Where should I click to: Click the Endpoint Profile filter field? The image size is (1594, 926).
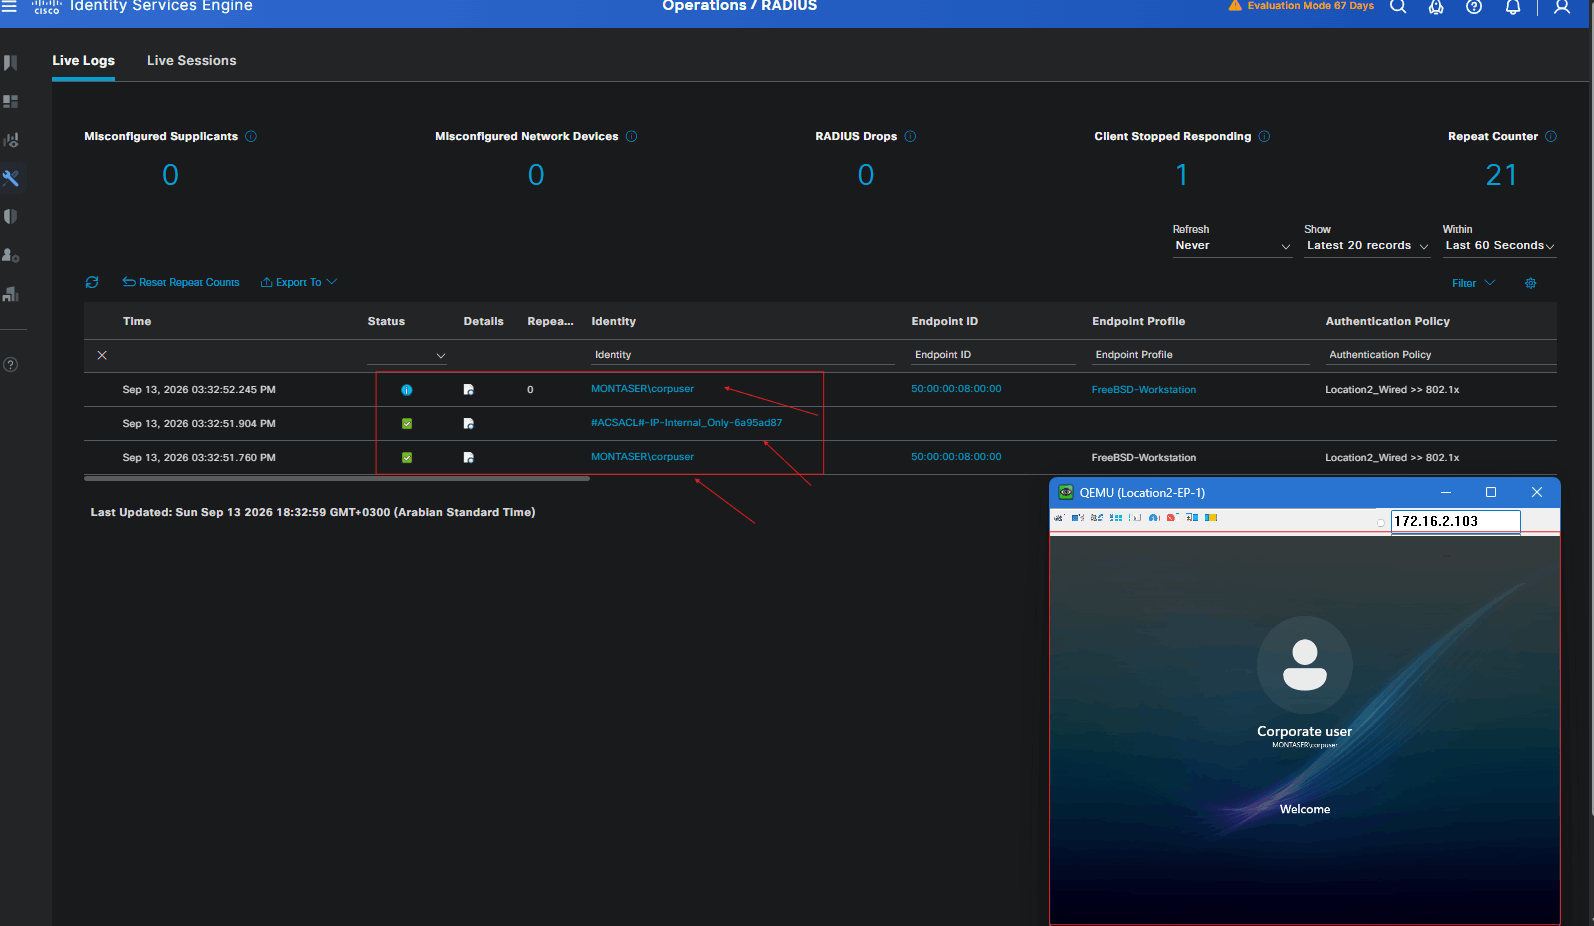point(1200,355)
